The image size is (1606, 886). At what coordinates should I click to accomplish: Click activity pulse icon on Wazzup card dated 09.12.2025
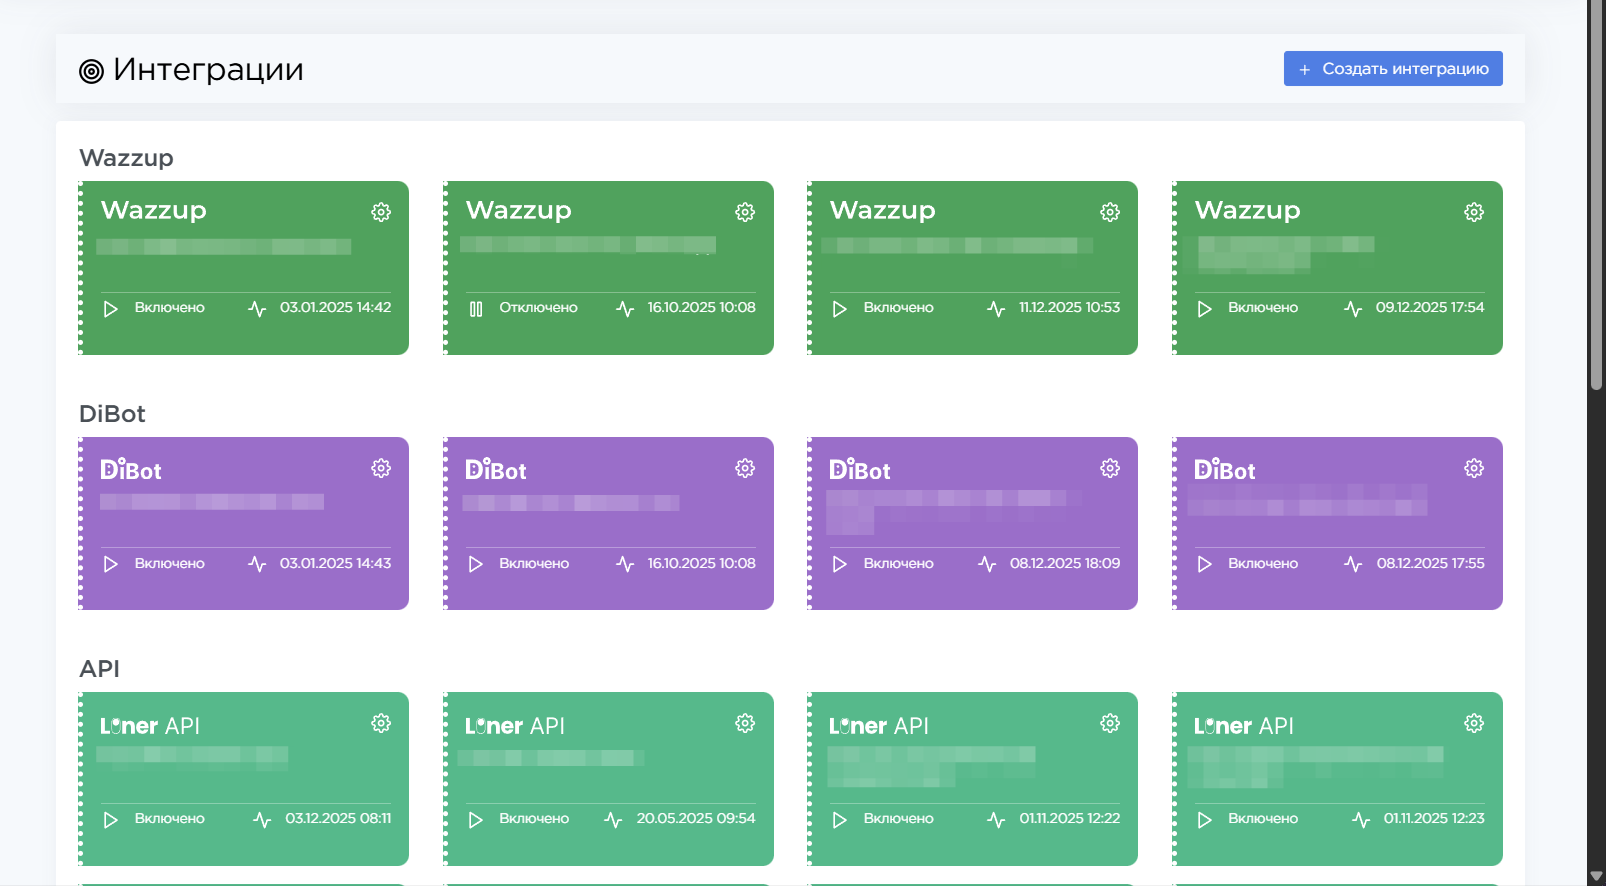(1353, 309)
